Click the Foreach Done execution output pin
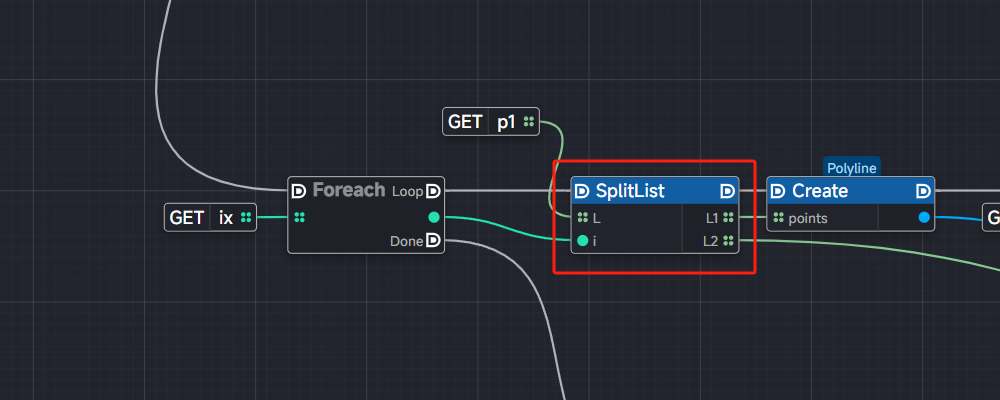Screen dimensions: 1000x400 click(x=433, y=240)
